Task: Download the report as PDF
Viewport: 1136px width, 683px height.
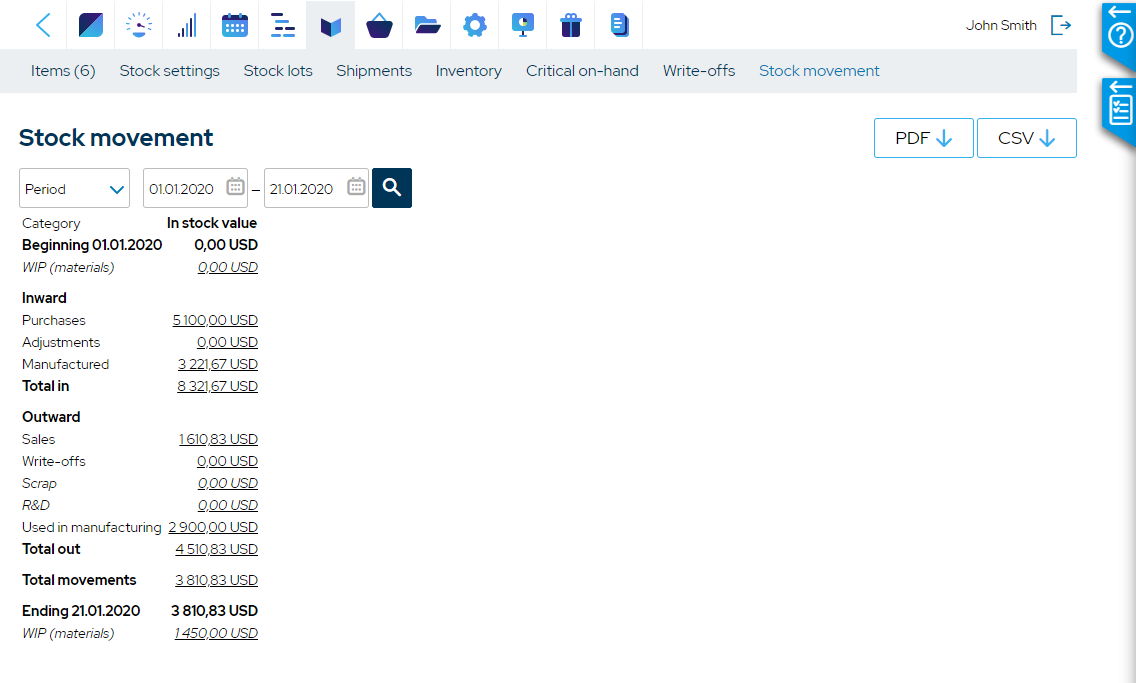Action: [x=924, y=138]
